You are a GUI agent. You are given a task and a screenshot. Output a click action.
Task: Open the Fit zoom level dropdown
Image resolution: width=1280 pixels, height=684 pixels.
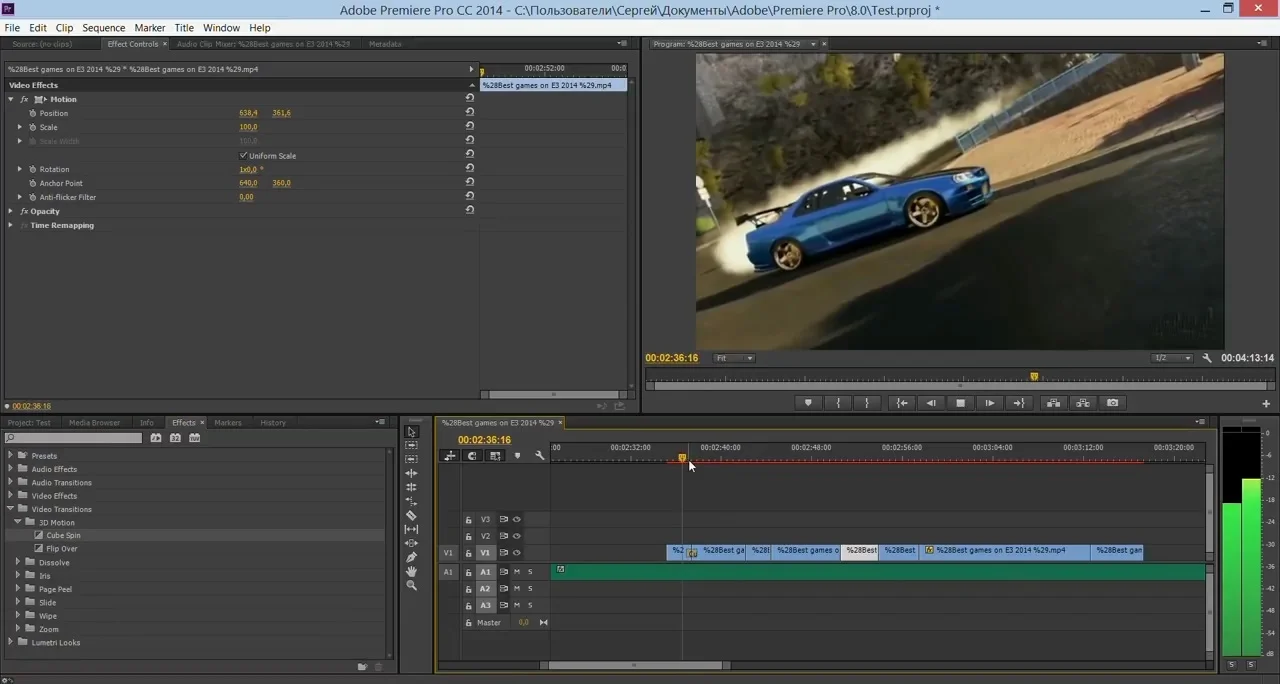point(734,358)
